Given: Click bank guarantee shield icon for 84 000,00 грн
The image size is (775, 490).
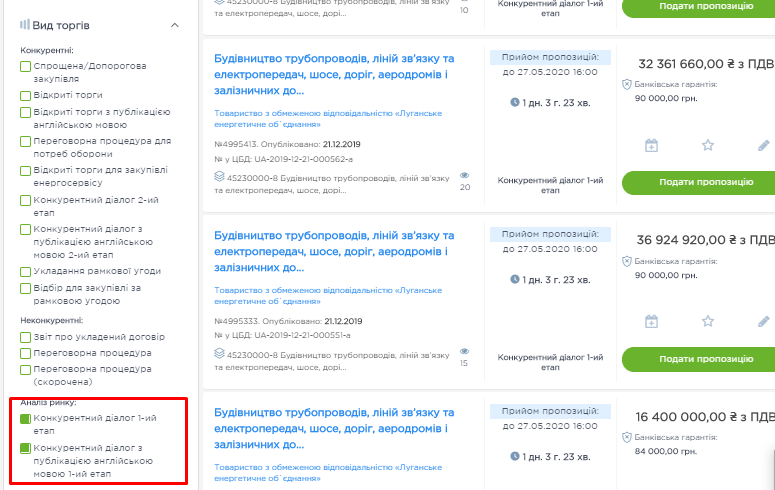Looking at the screenshot, I should point(627,438).
